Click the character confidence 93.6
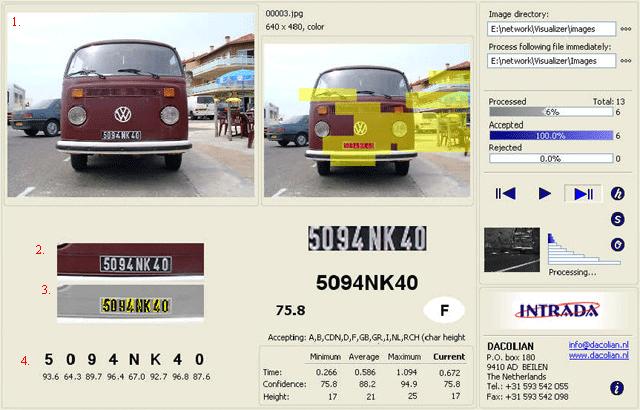640x410 pixels. click(x=50, y=377)
